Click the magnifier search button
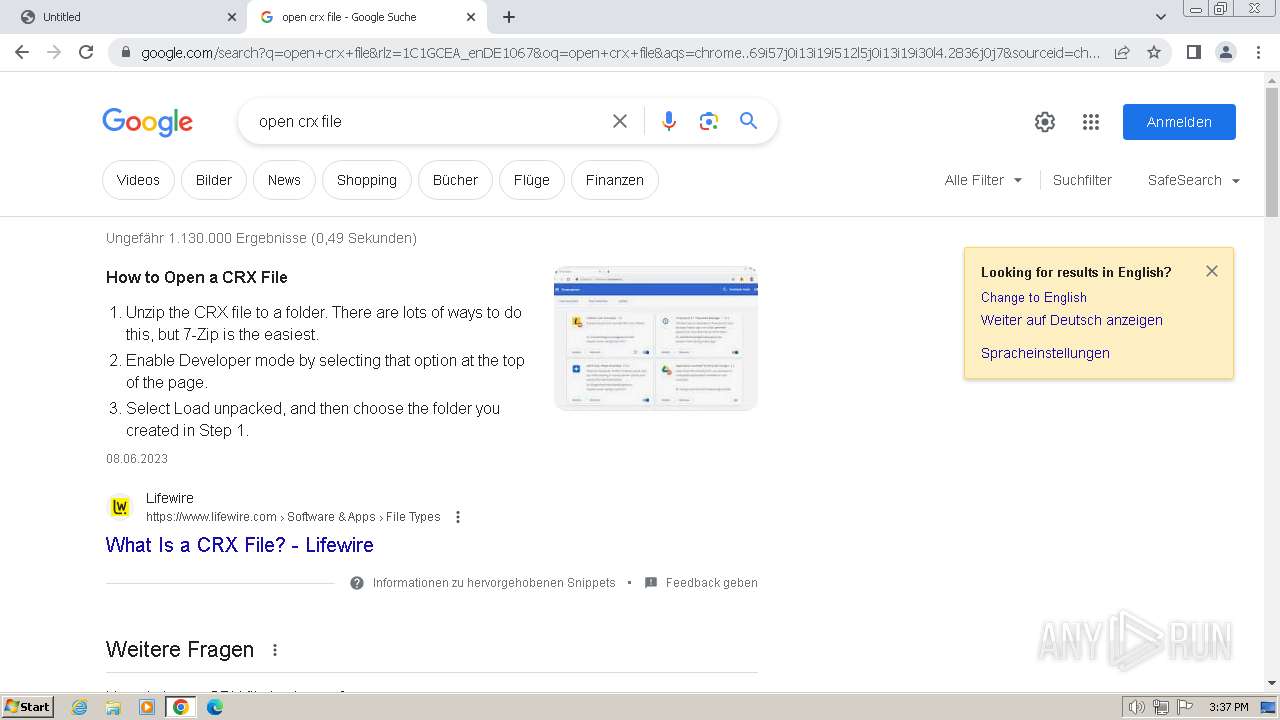Viewport: 1280px width, 720px height. click(748, 121)
